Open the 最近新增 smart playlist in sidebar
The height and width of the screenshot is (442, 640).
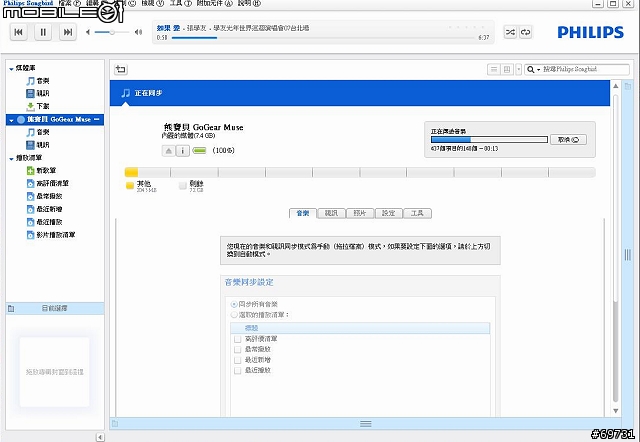pyautogui.click(x=44, y=209)
